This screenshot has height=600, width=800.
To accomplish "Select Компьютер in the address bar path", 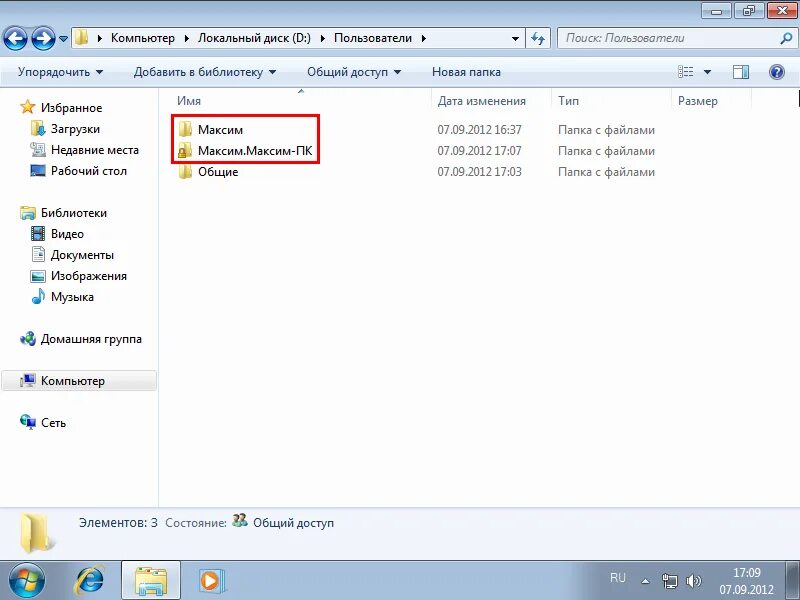I will click(143, 38).
